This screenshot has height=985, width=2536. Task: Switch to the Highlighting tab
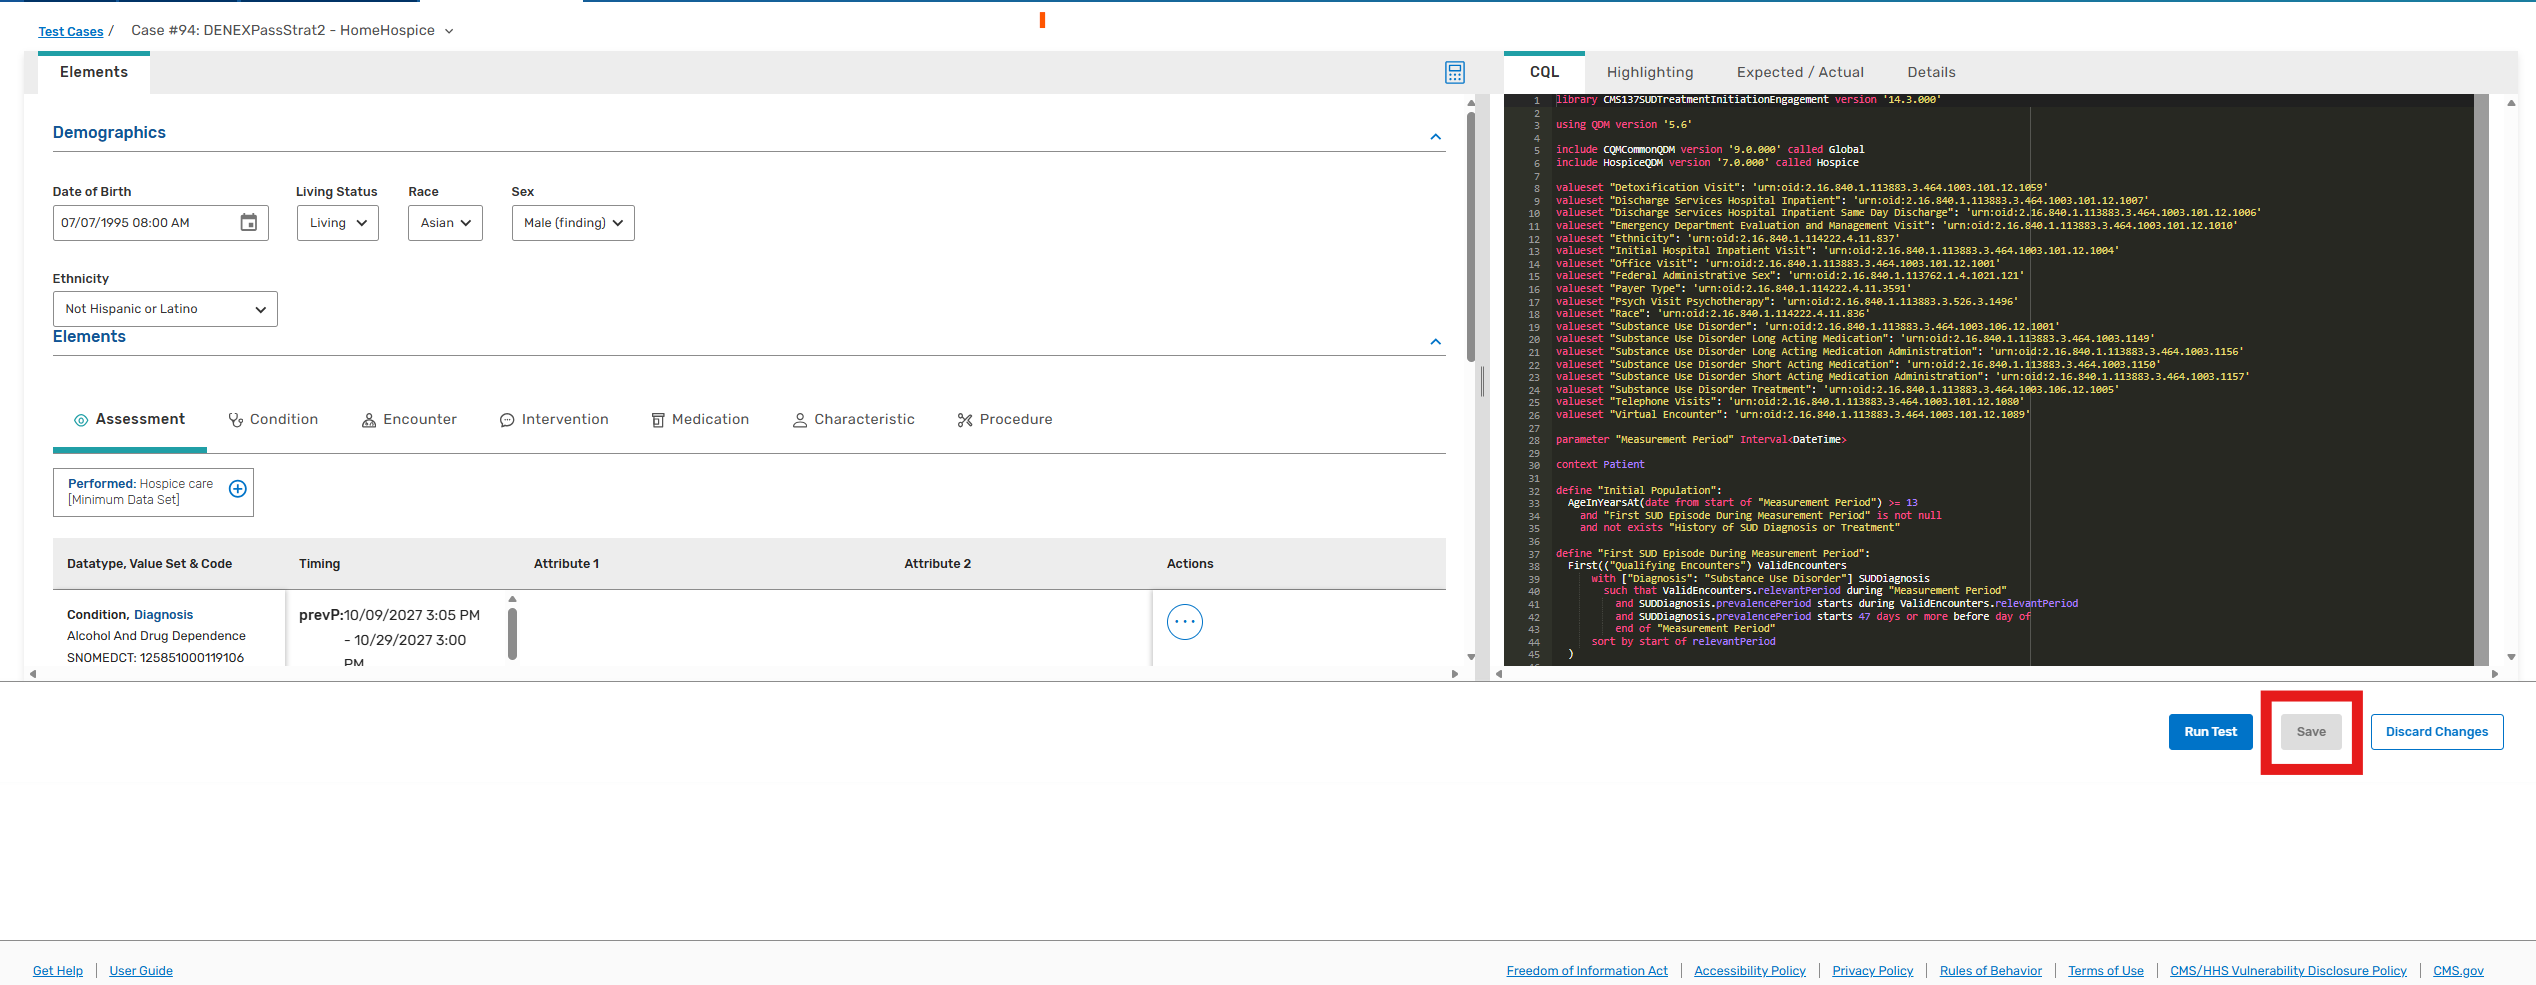tap(1650, 72)
